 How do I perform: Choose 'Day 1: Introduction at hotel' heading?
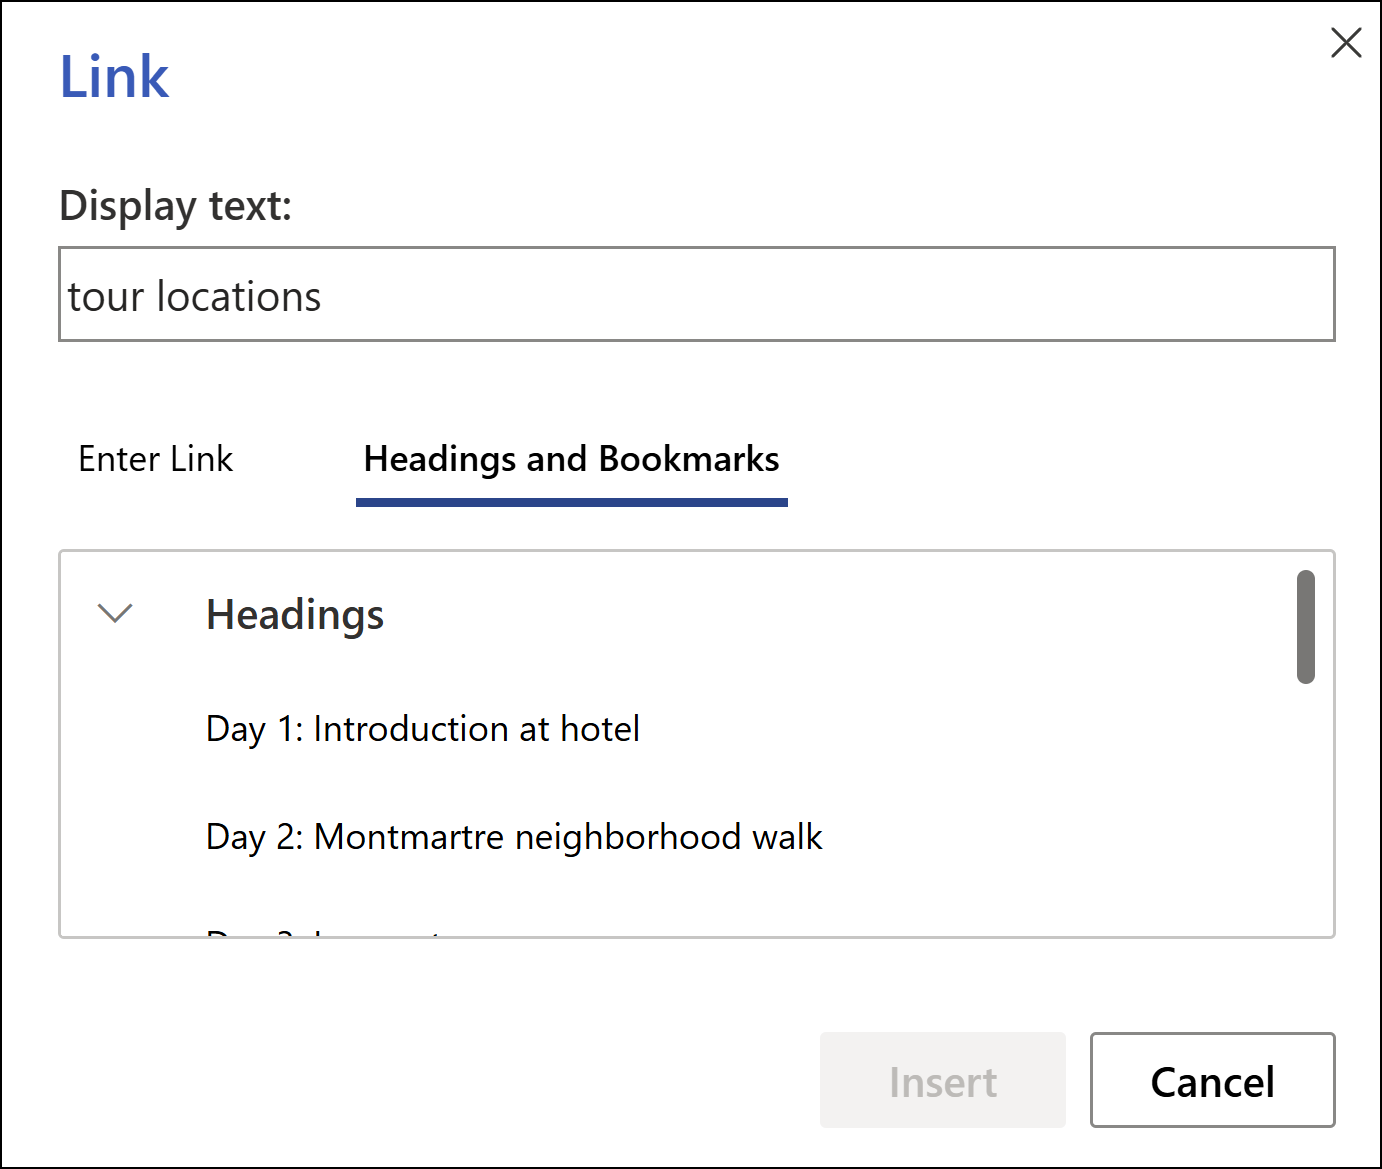click(x=422, y=729)
